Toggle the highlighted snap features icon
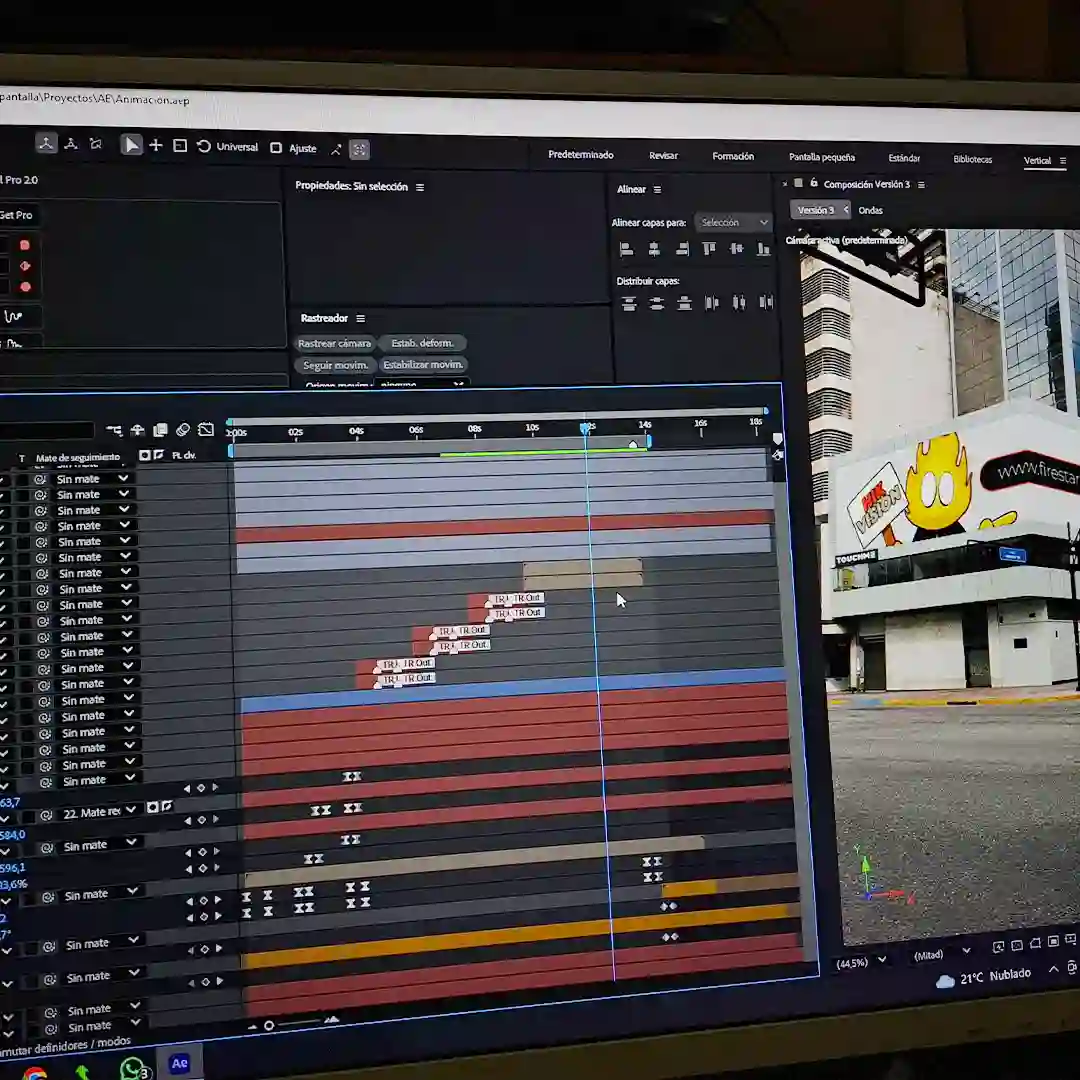Image resolution: width=1080 pixels, height=1080 pixels. [360, 149]
